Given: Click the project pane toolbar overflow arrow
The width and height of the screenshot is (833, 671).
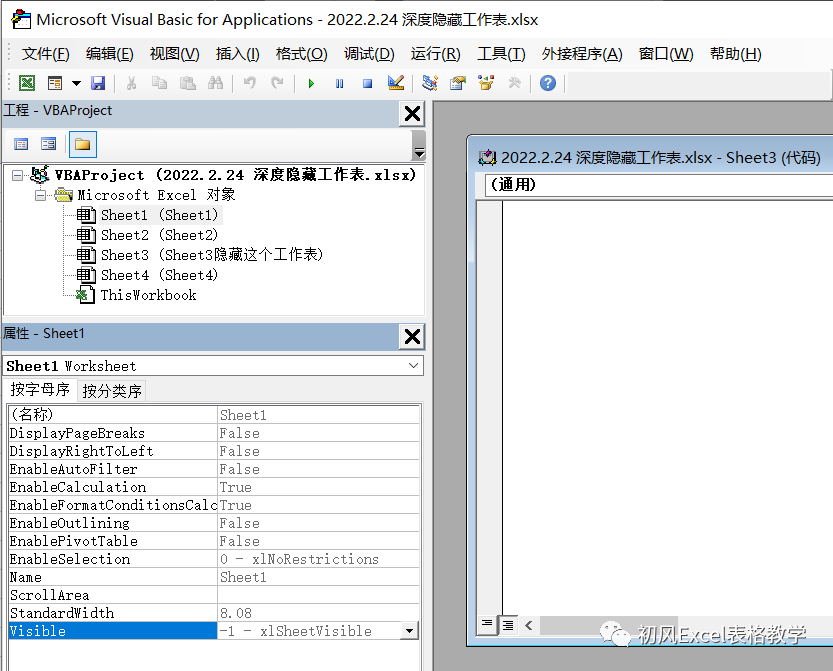Looking at the screenshot, I should (419, 153).
